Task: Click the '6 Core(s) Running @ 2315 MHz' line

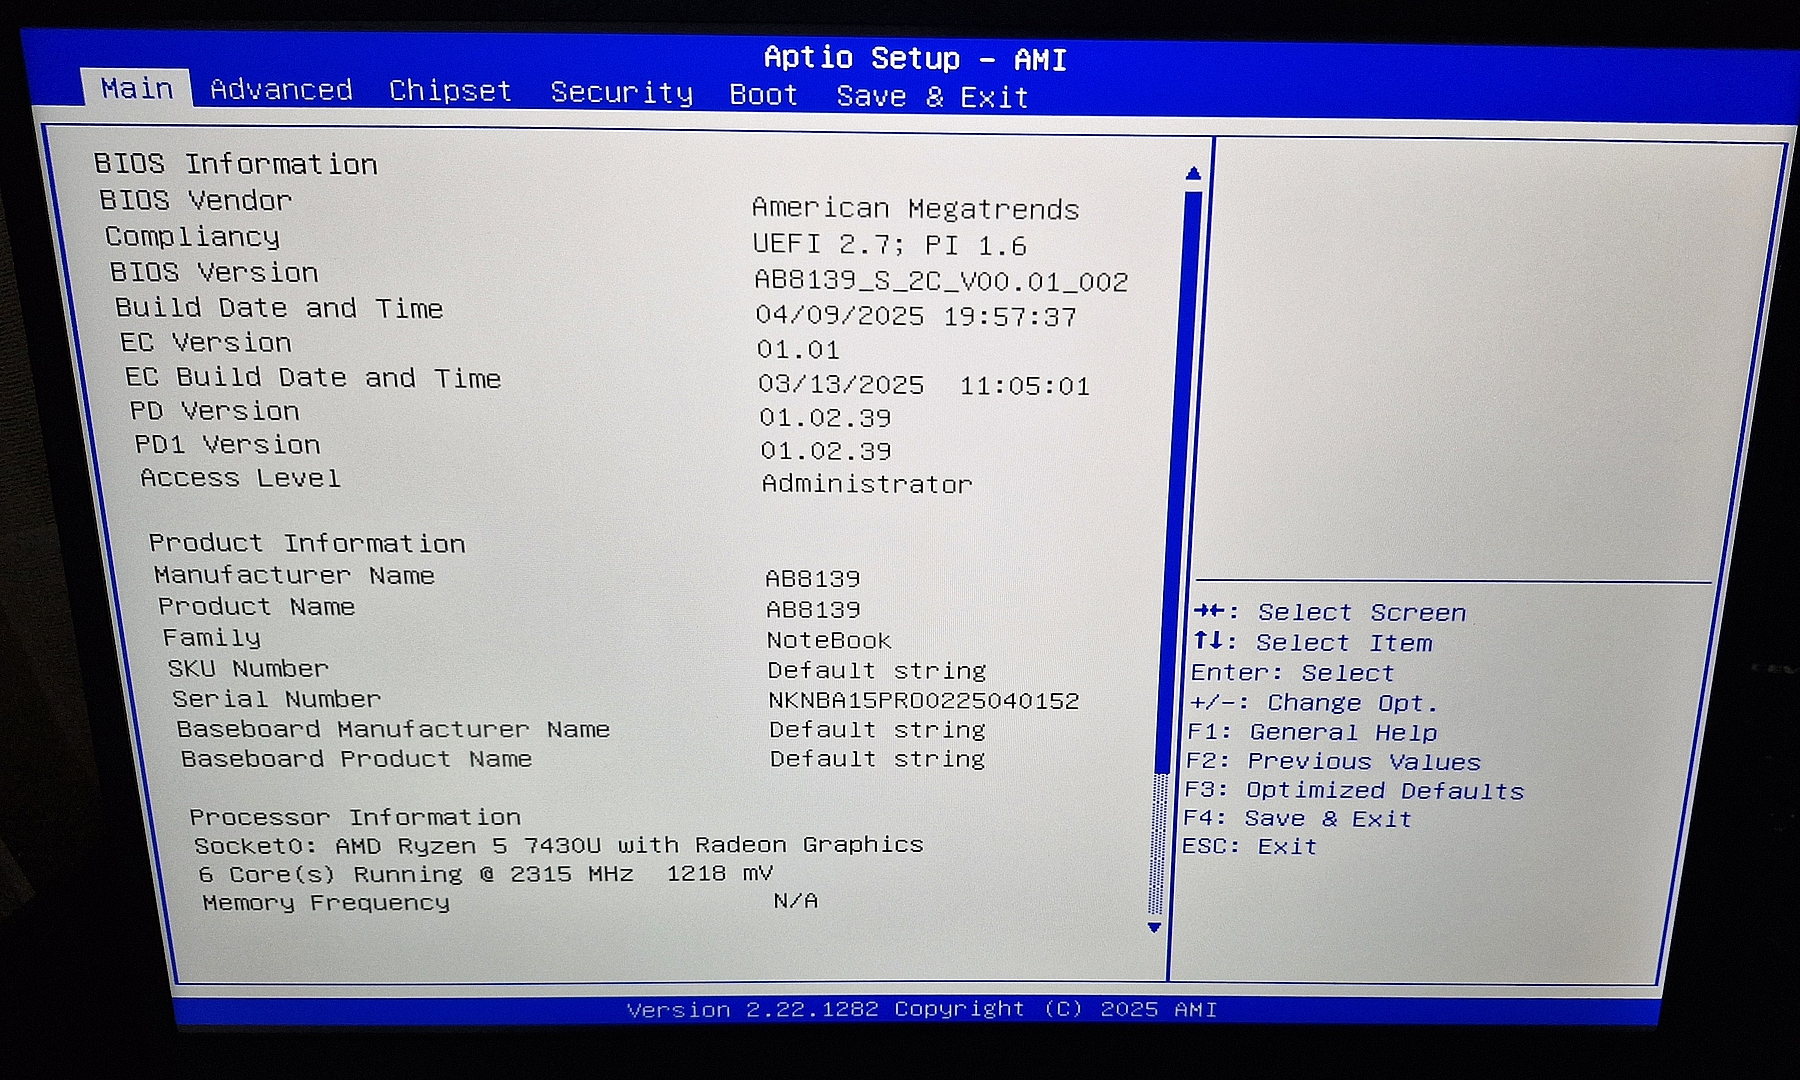Action: coord(485,874)
